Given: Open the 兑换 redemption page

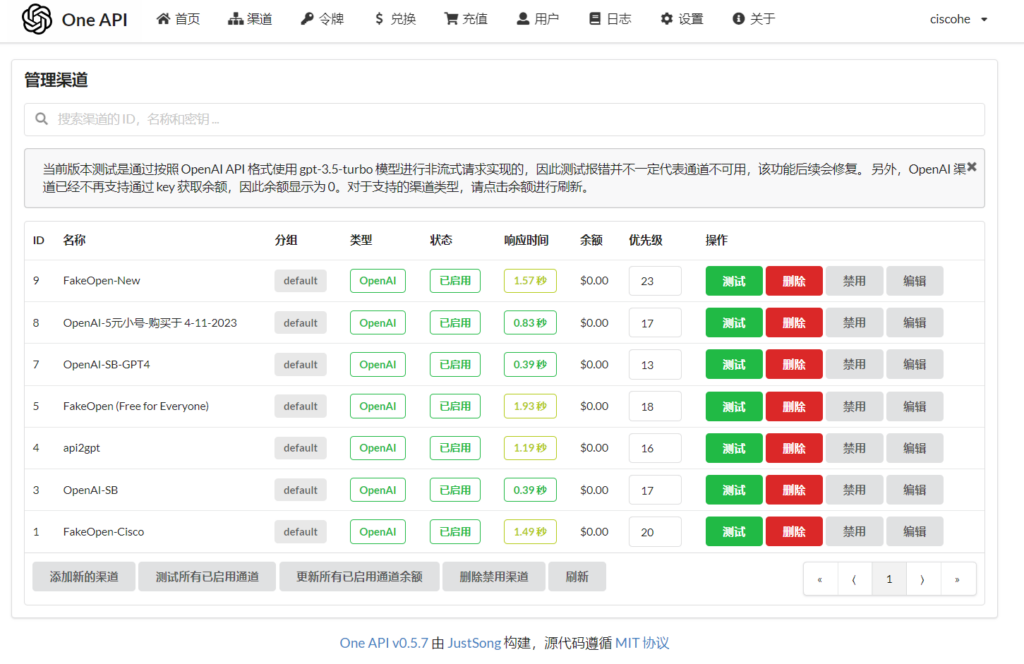Looking at the screenshot, I should click(394, 19).
